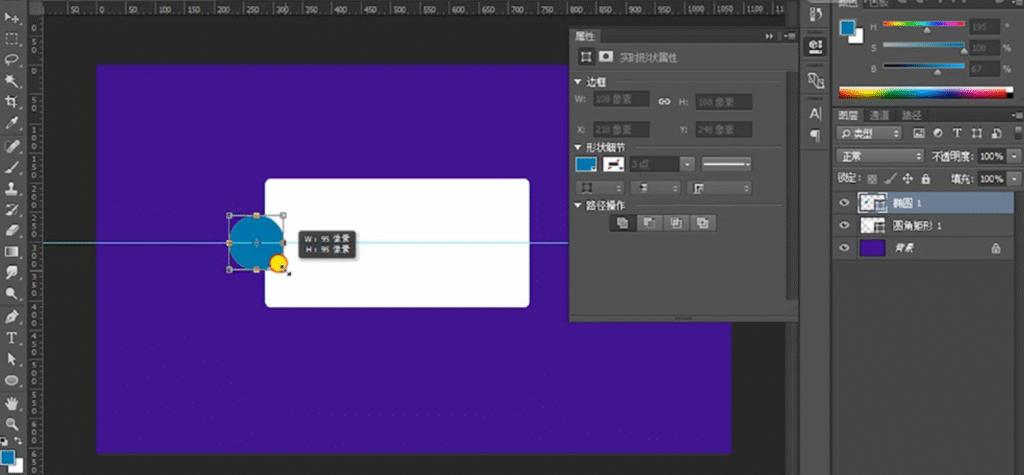Screen dimensions: 1024x475
Task: Select the Hand tool
Action: 12,402
